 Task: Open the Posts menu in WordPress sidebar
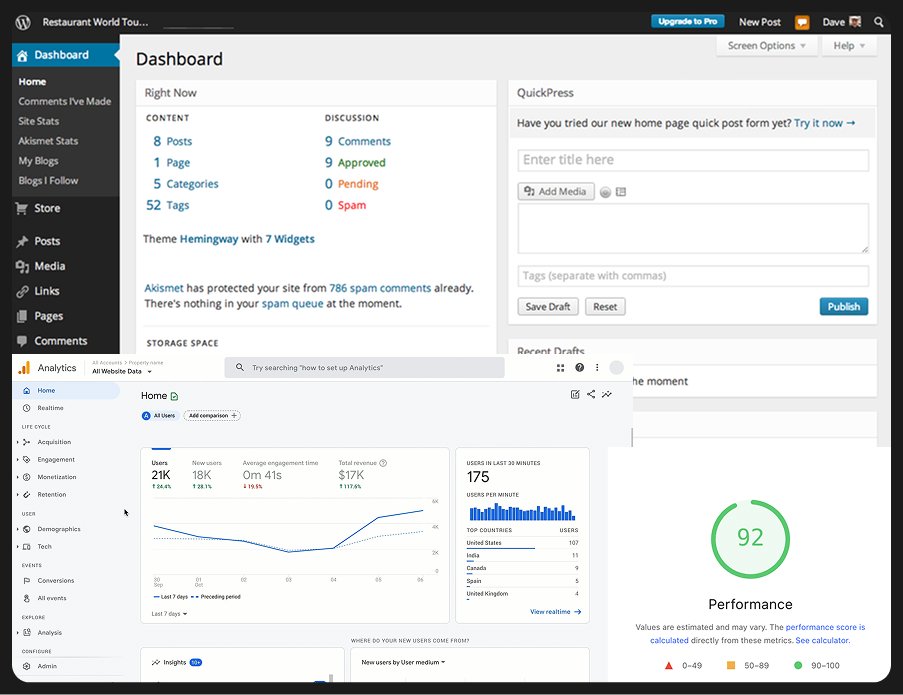click(47, 241)
